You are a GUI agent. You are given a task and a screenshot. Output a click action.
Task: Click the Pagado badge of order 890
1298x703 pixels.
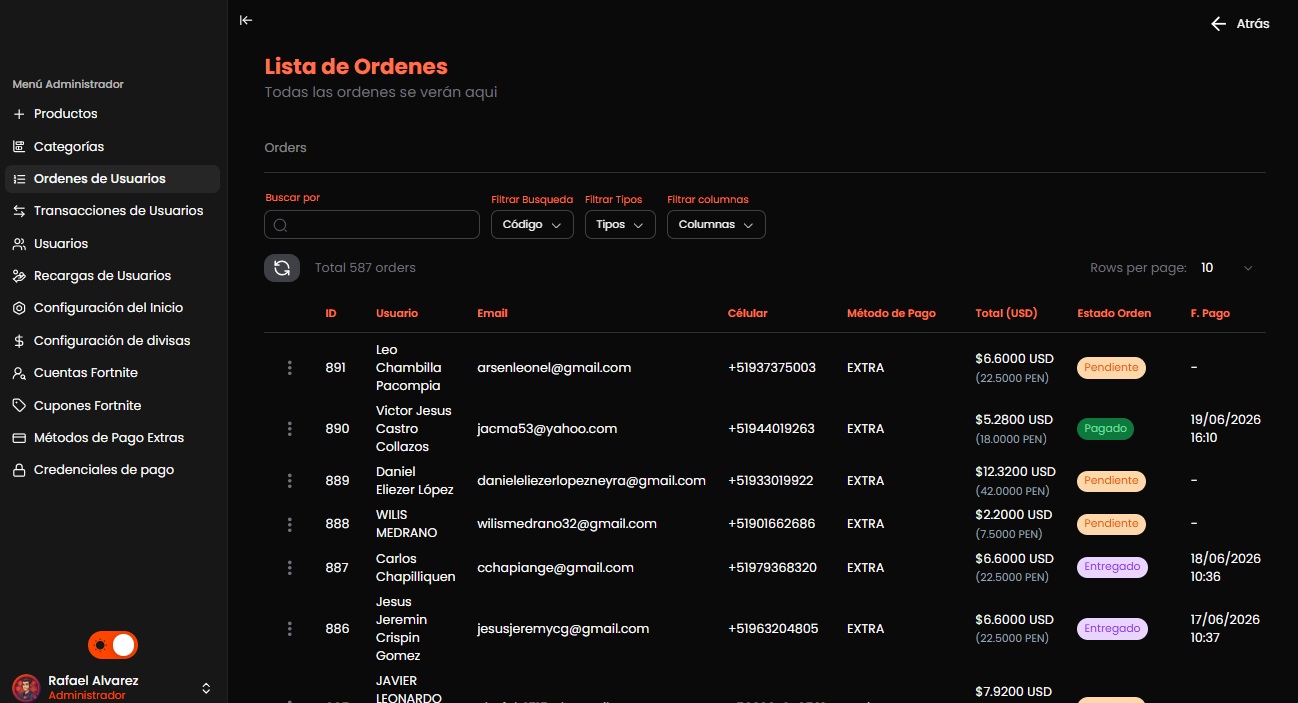(x=1105, y=429)
